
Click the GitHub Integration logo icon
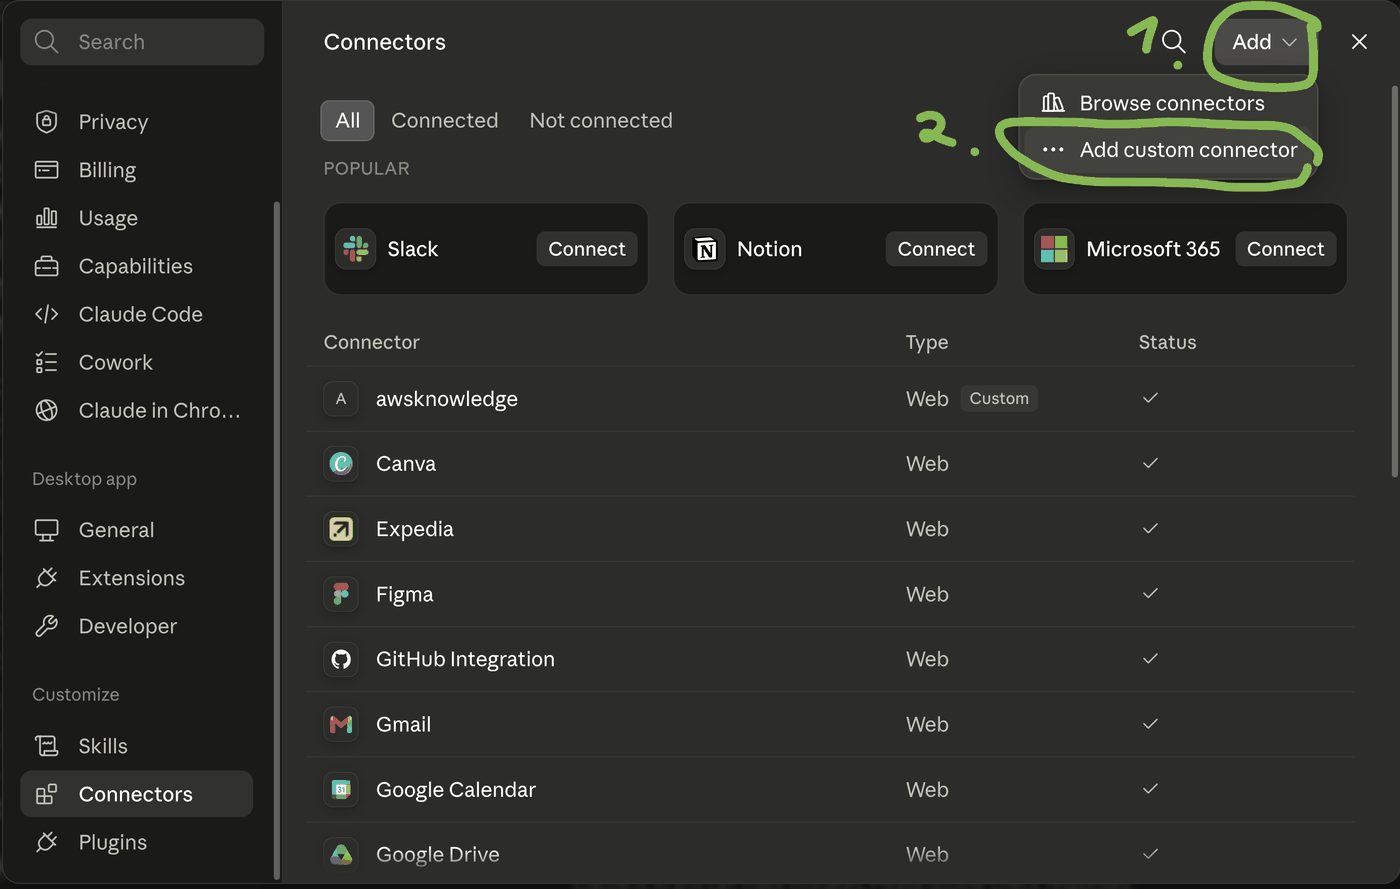coord(341,659)
